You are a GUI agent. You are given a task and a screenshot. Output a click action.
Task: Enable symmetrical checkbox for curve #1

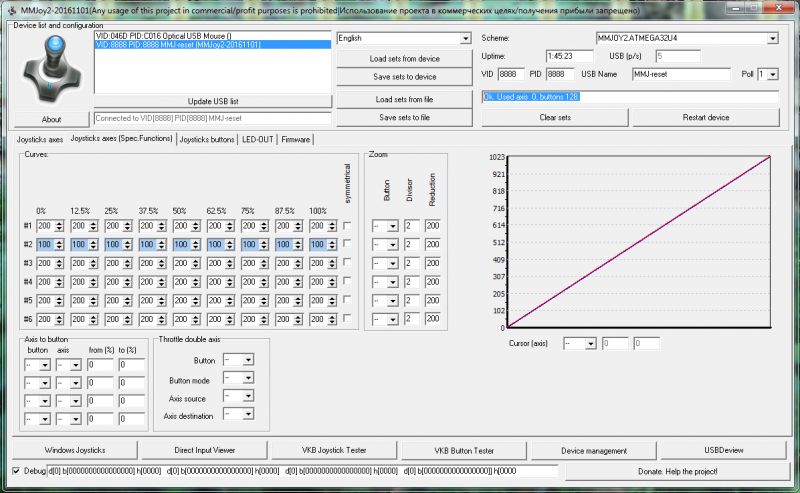347,225
